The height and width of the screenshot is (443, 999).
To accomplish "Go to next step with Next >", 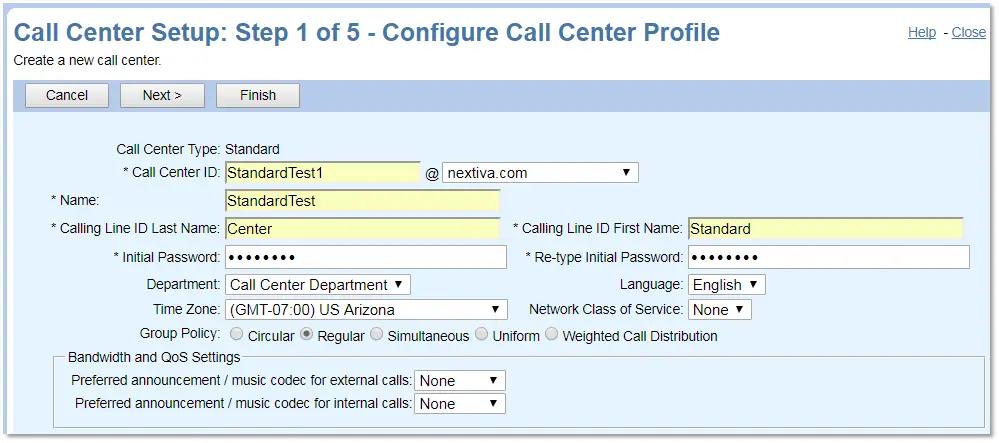I will point(162,96).
